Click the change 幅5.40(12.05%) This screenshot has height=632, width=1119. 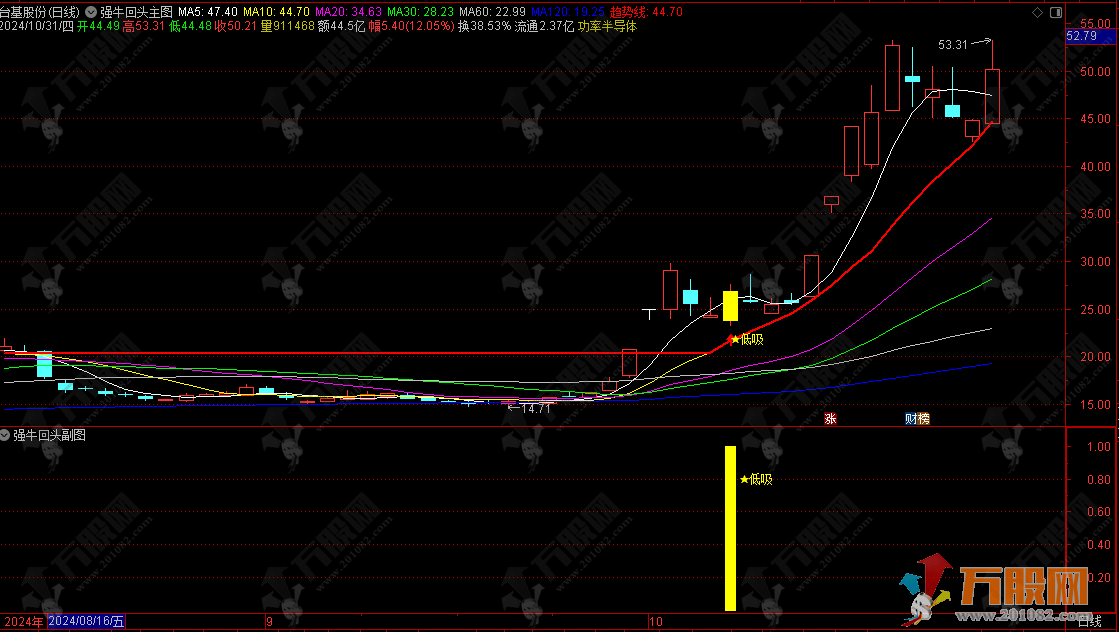click(411, 26)
